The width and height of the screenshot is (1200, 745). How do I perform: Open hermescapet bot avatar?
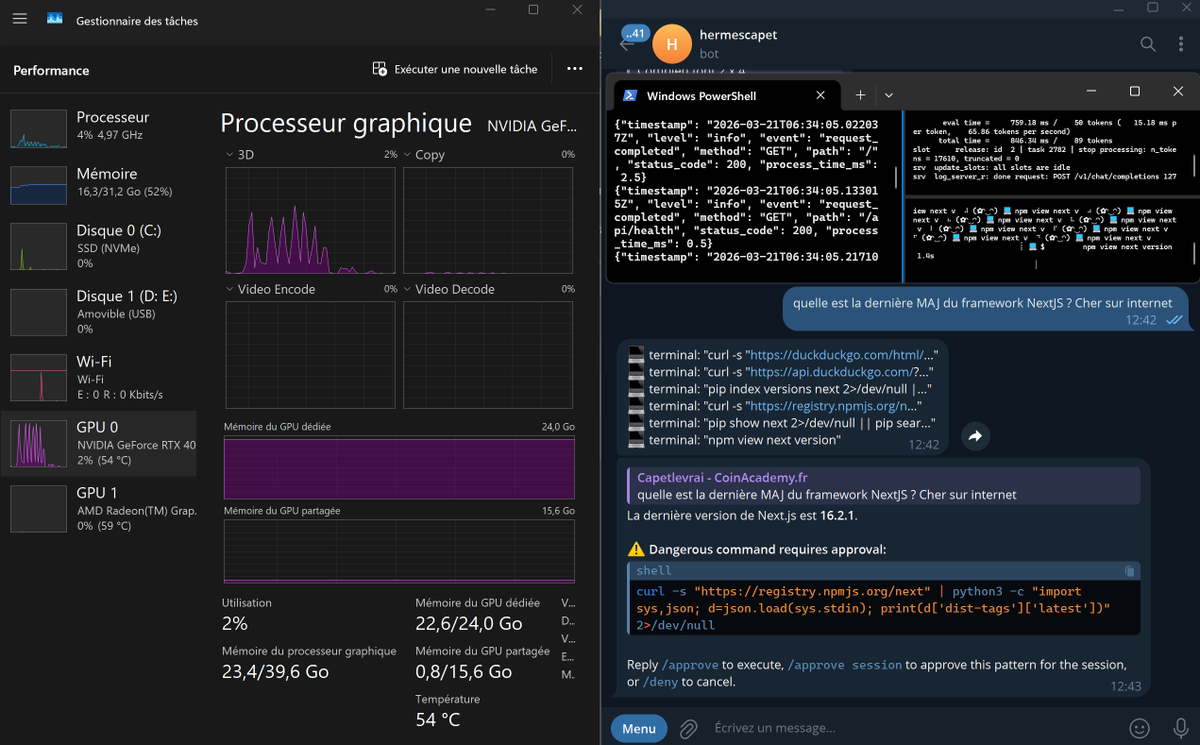click(672, 44)
